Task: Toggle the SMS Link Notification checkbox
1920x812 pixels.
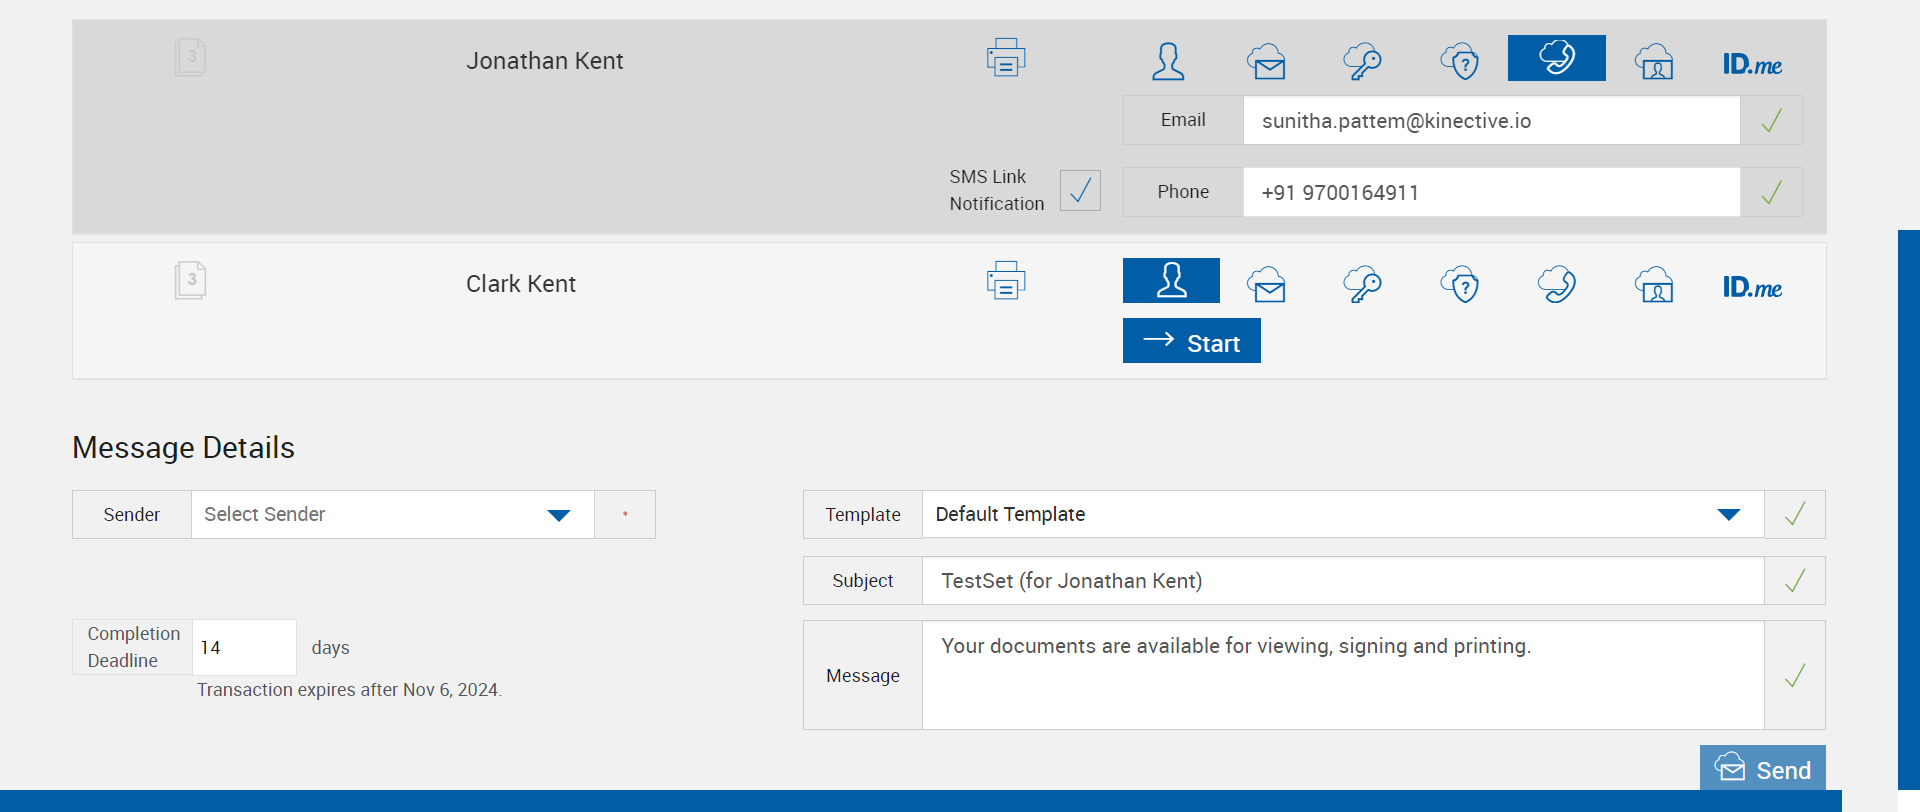Action: (x=1080, y=190)
